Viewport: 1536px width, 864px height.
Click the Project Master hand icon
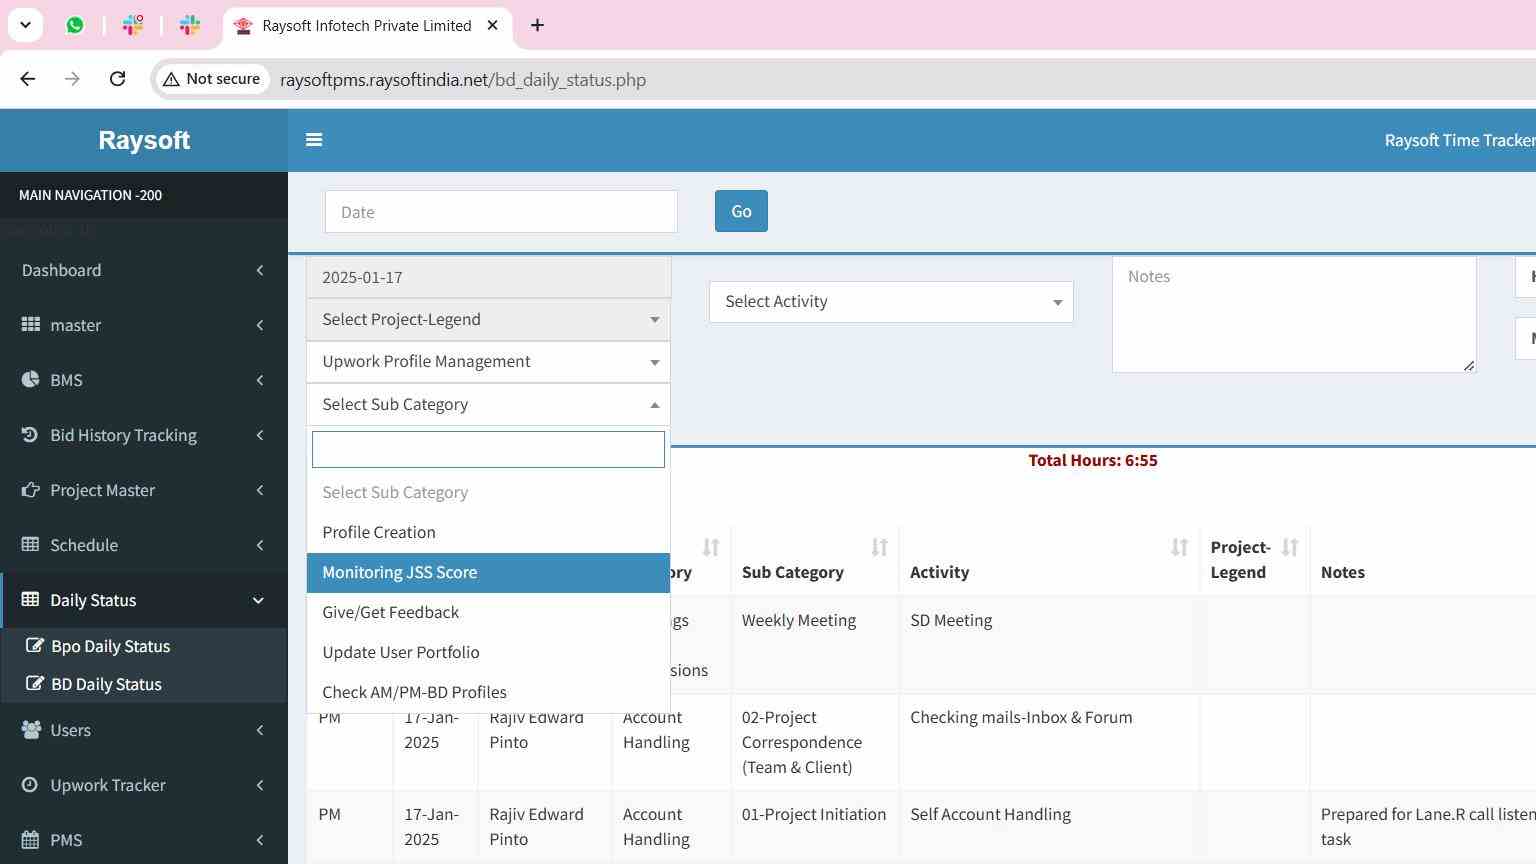pos(31,490)
